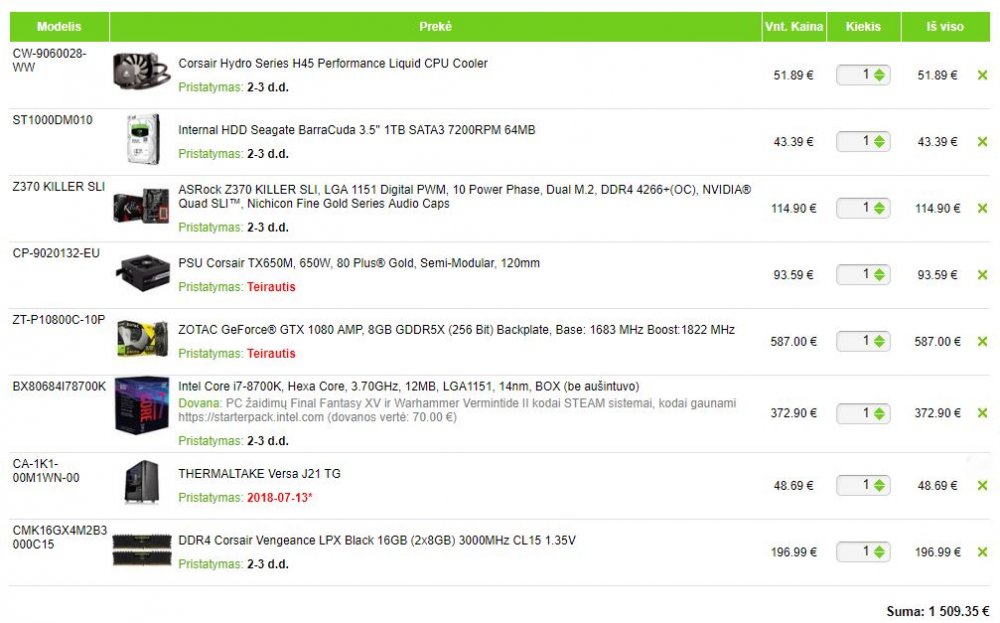Click Teirautis delivery status for Corsair PSU
This screenshot has height=623, width=1000.
point(271,287)
